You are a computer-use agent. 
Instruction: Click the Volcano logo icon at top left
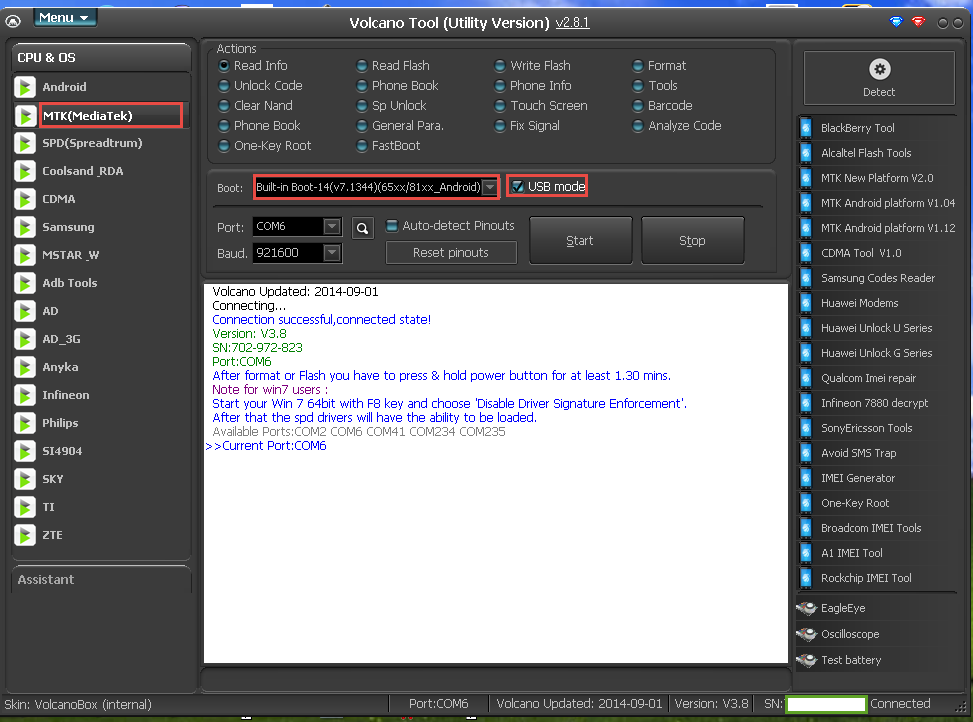click(x=13, y=22)
